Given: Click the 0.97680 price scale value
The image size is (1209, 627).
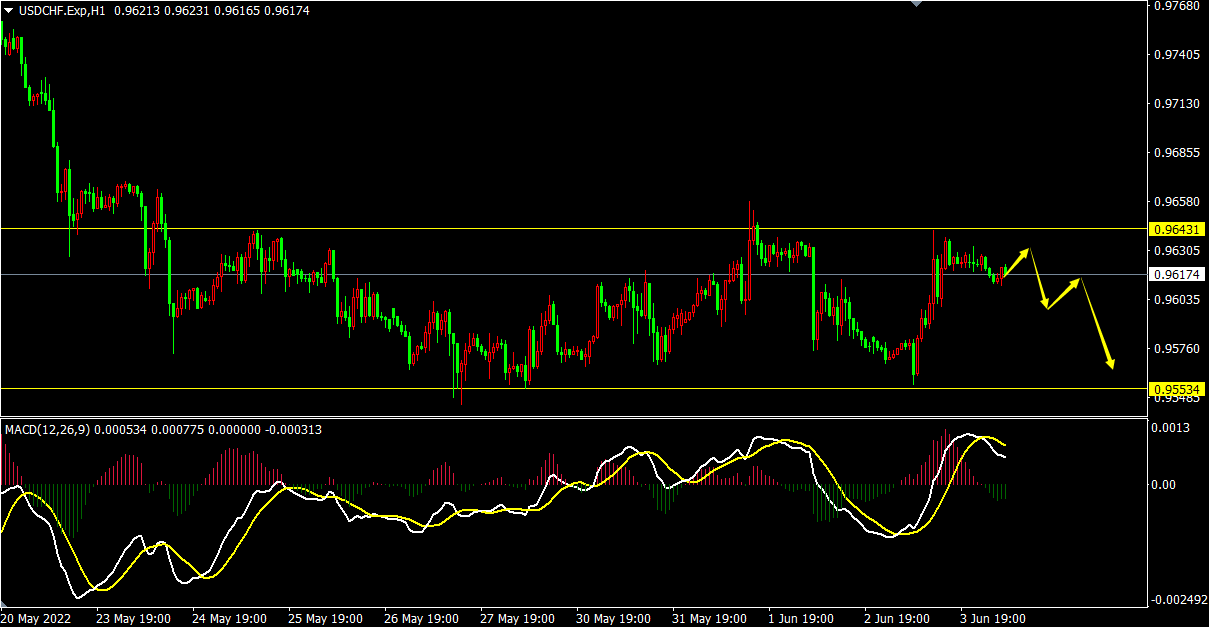Looking at the screenshot, I should [x=1176, y=6].
